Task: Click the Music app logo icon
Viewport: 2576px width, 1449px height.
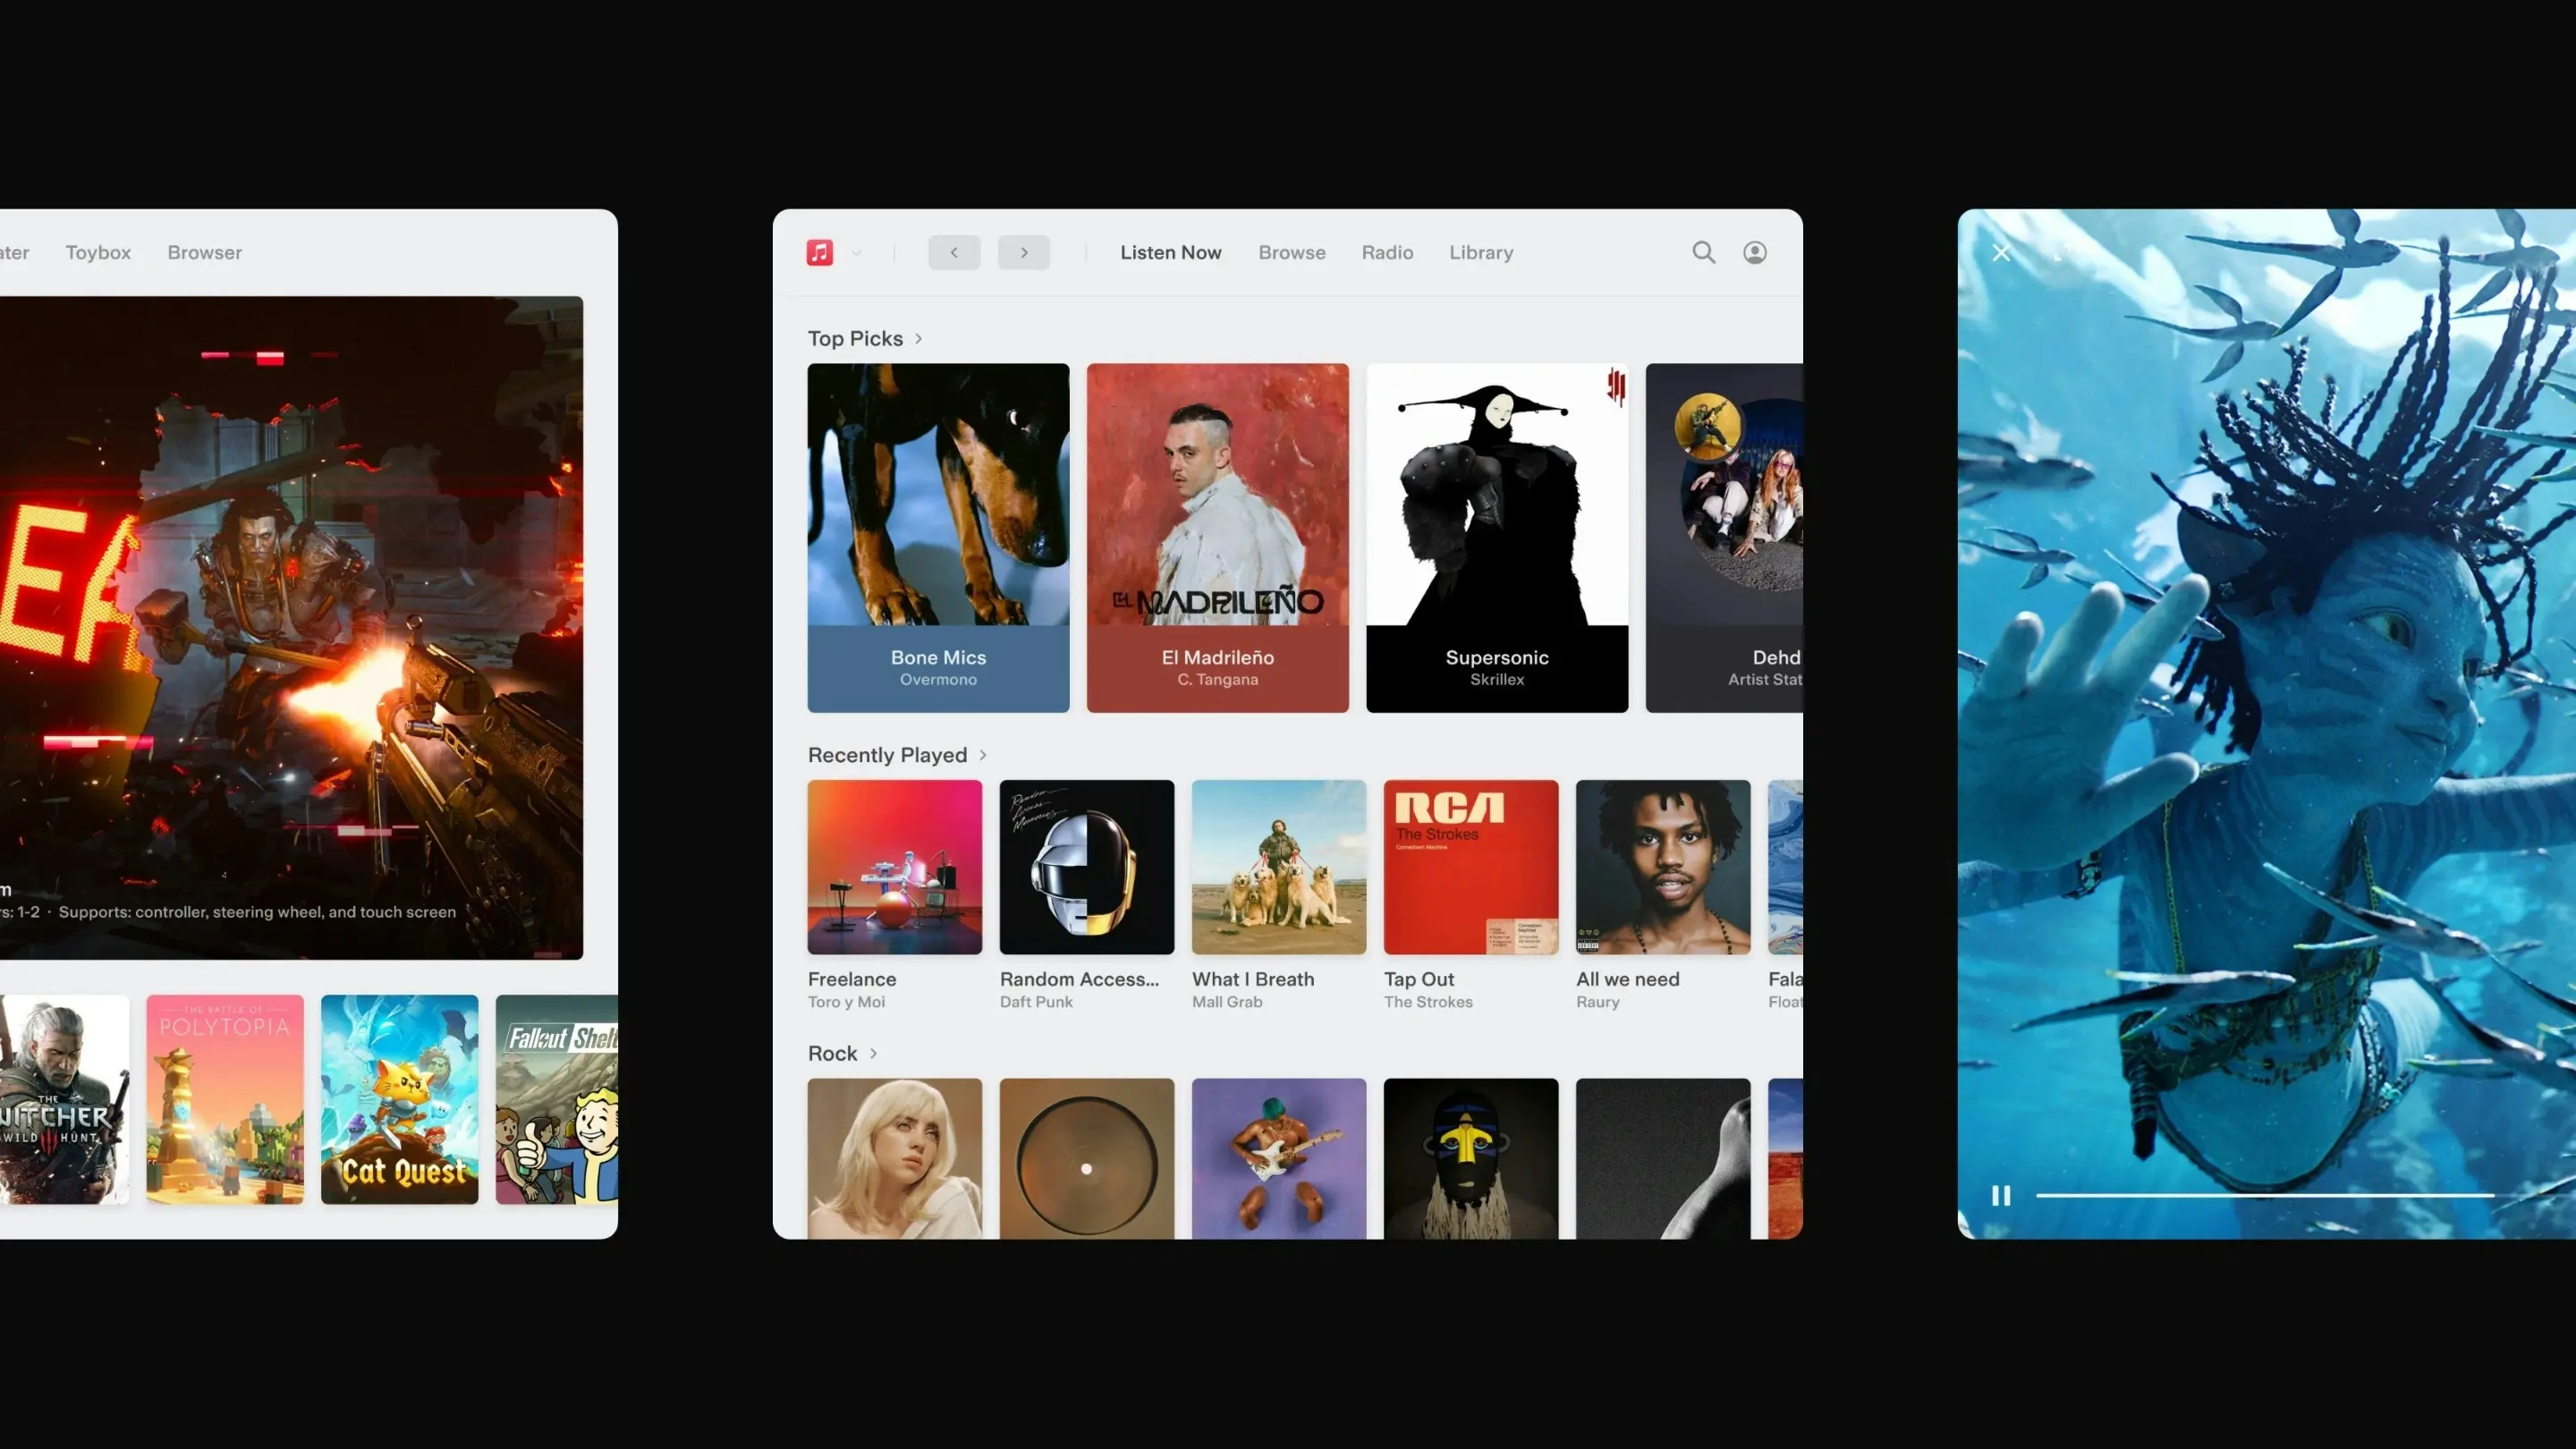Action: tap(819, 252)
